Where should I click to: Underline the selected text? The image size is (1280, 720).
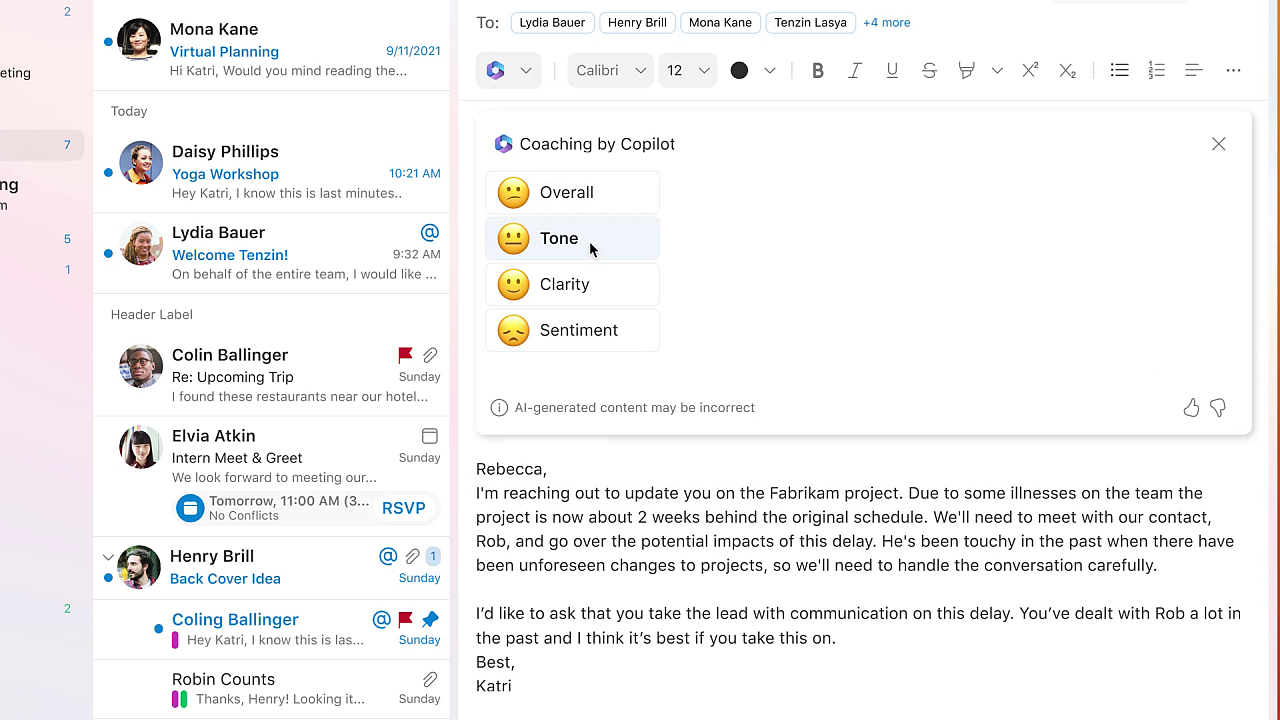(x=892, y=70)
